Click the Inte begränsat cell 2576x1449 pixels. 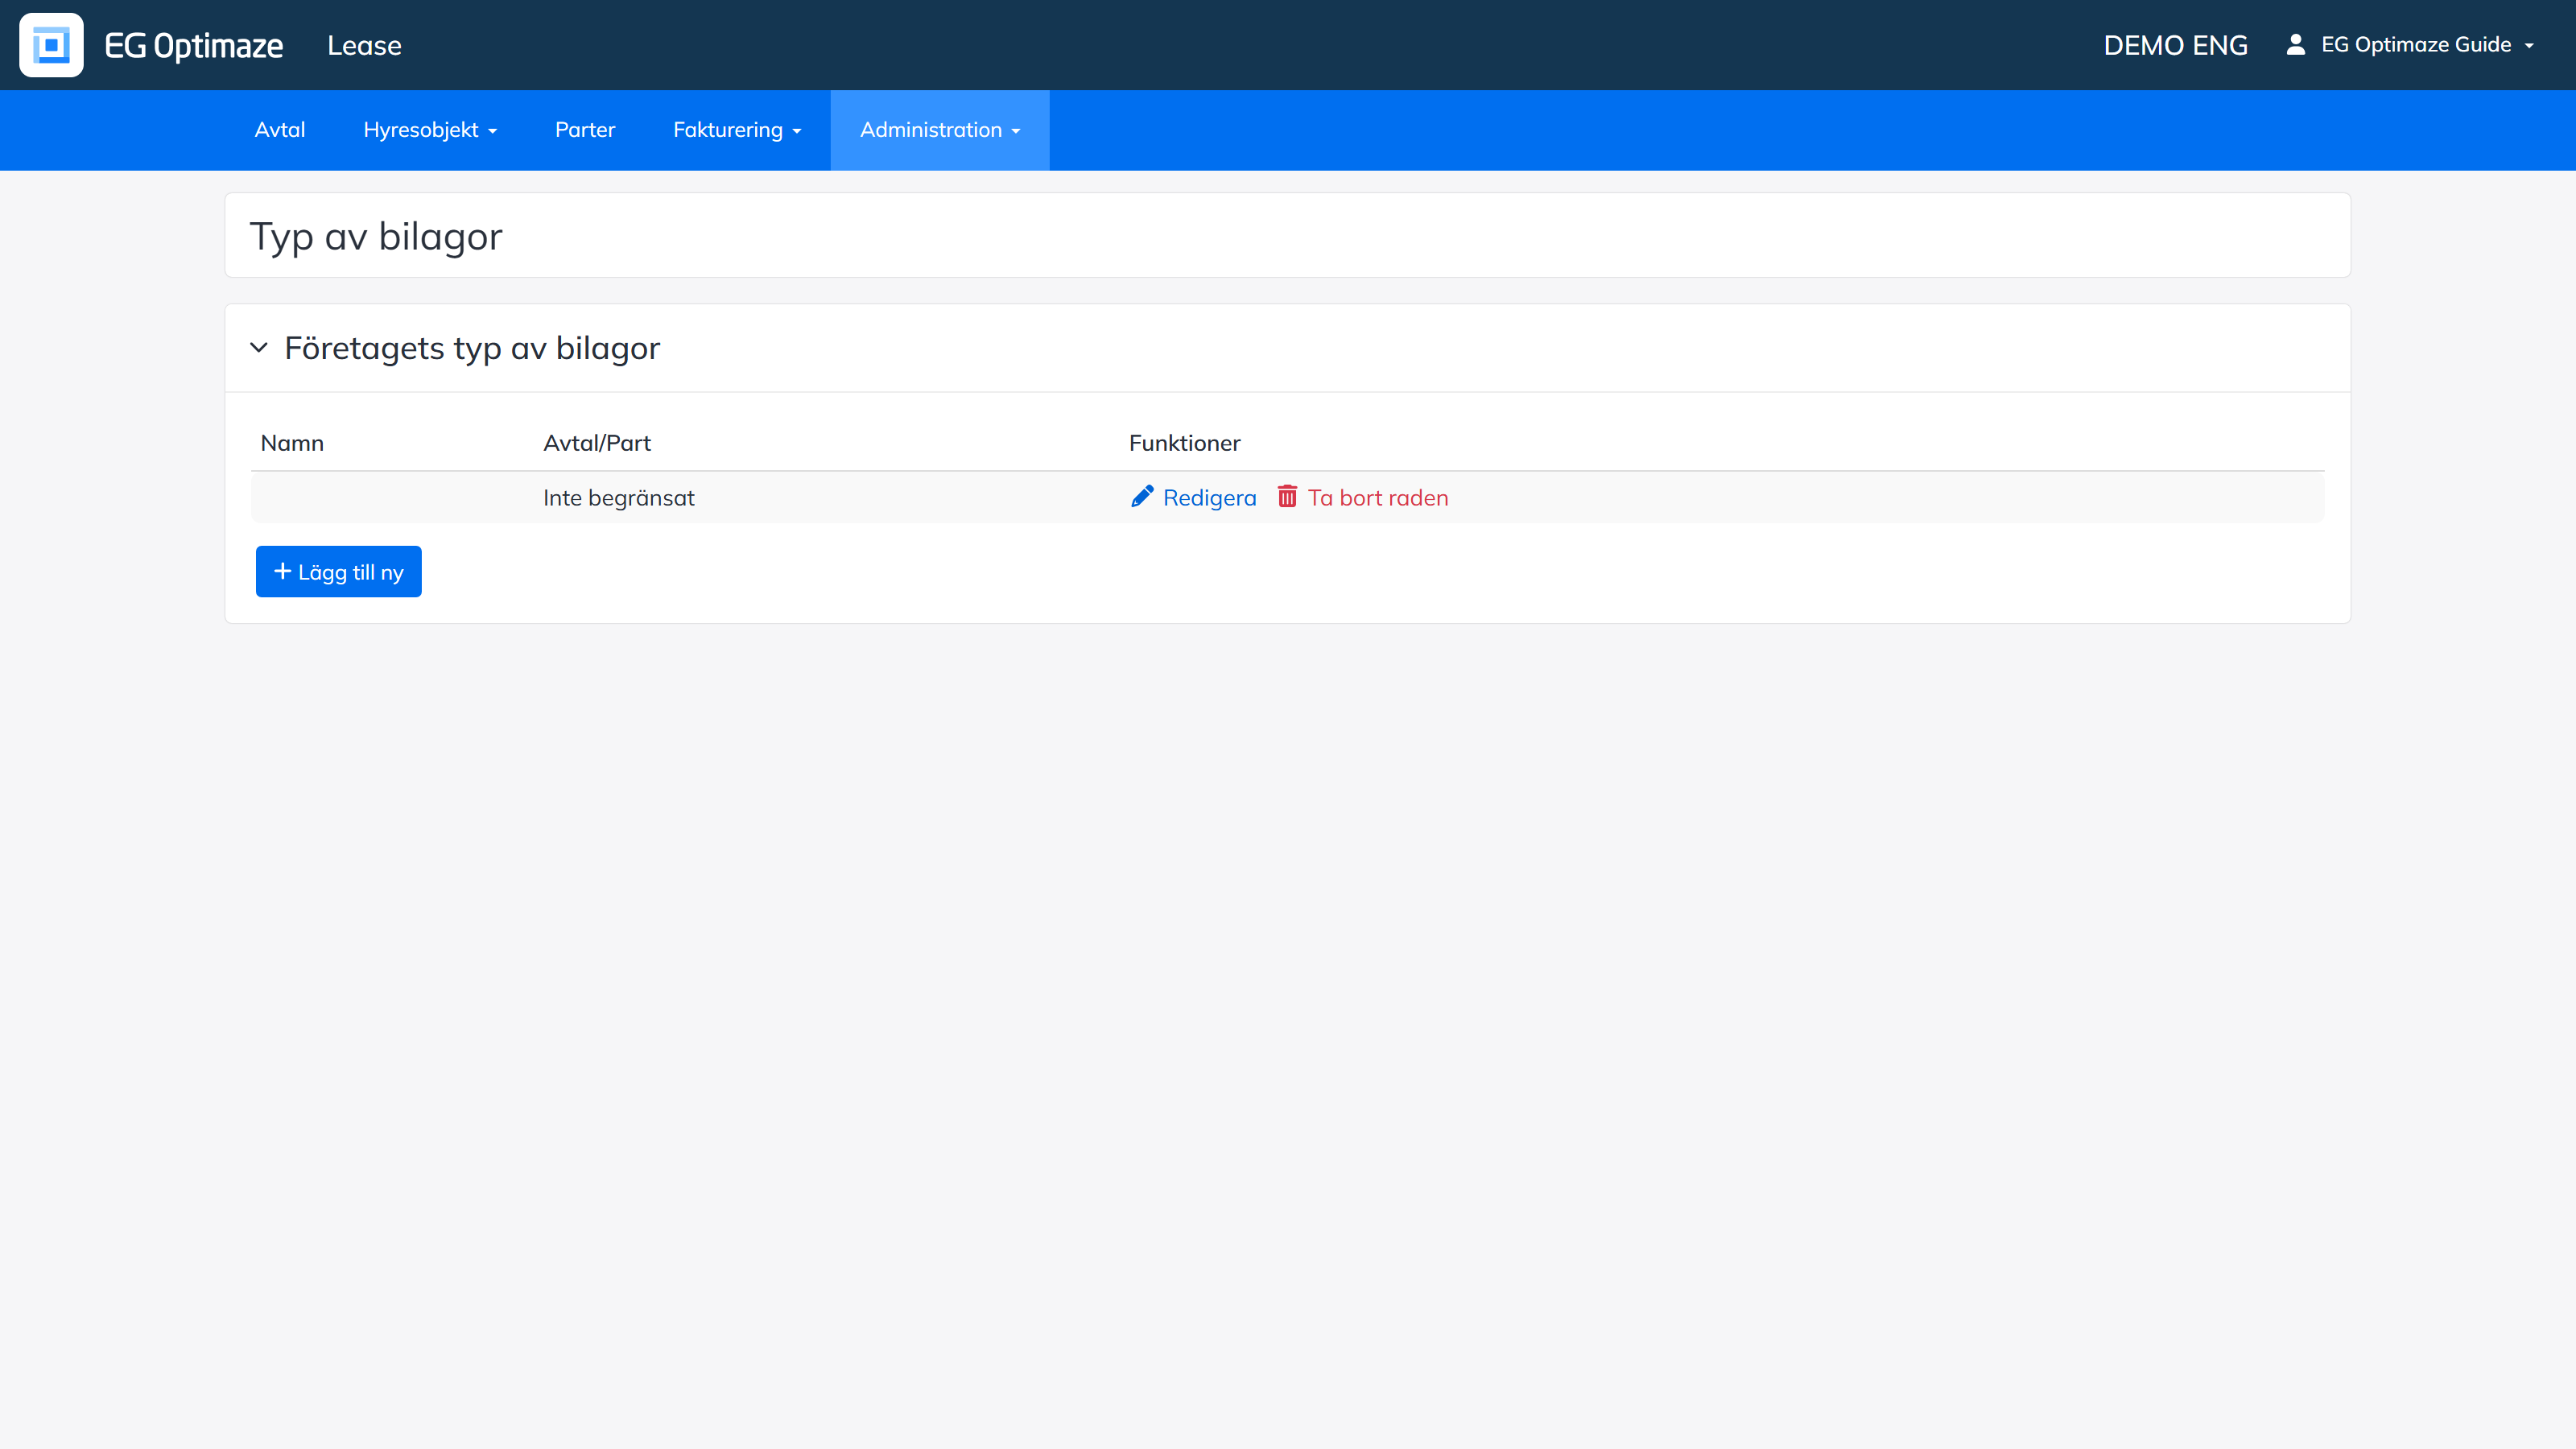pyautogui.click(x=618, y=498)
